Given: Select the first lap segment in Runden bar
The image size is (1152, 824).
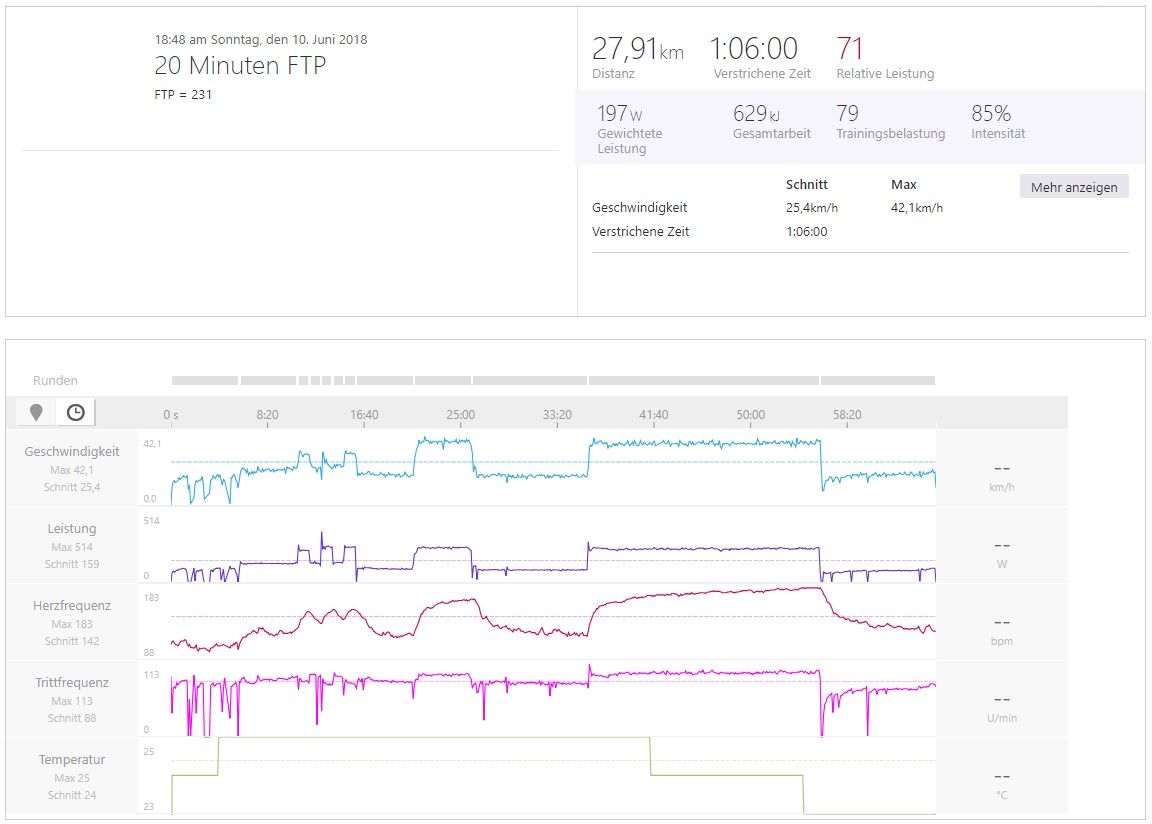Looking at the screenshot, I should (205, 381).
